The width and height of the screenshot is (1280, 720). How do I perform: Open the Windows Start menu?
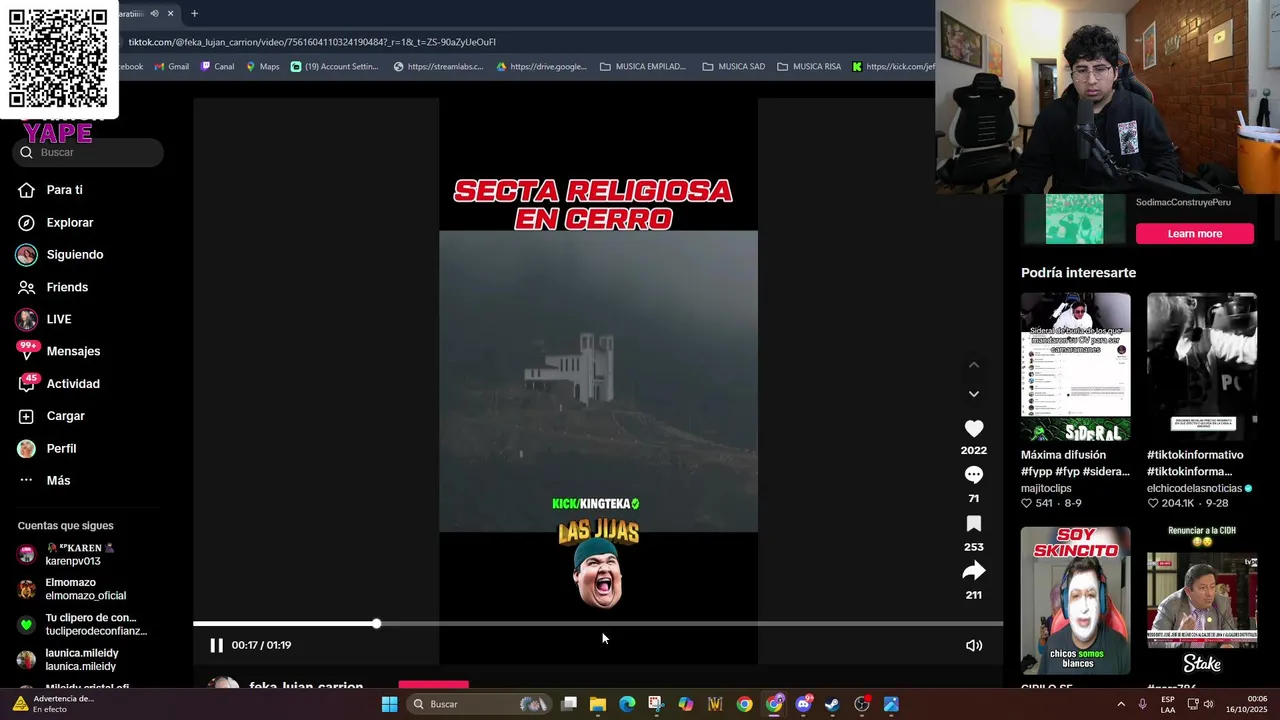(389, 704)
